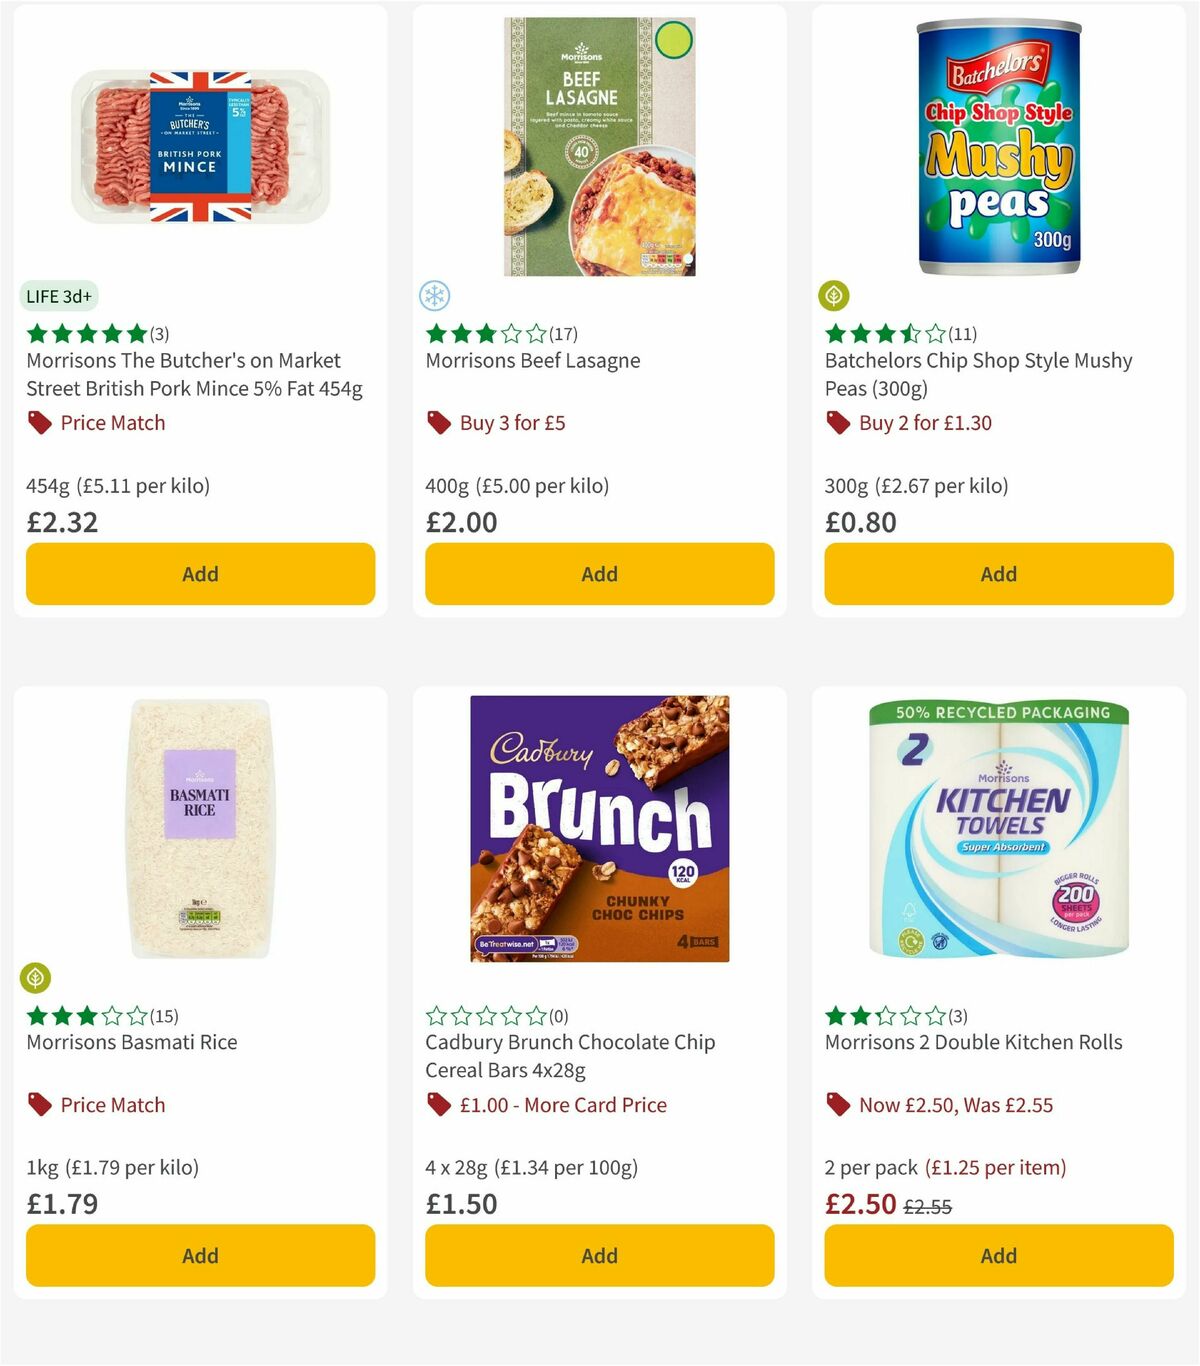Viewport: 1200px width, 1366px height.
Task: Click the green leaf icon on Morrisons Basmati Rice
Action: pyautogui.click(x=34, y=978)
